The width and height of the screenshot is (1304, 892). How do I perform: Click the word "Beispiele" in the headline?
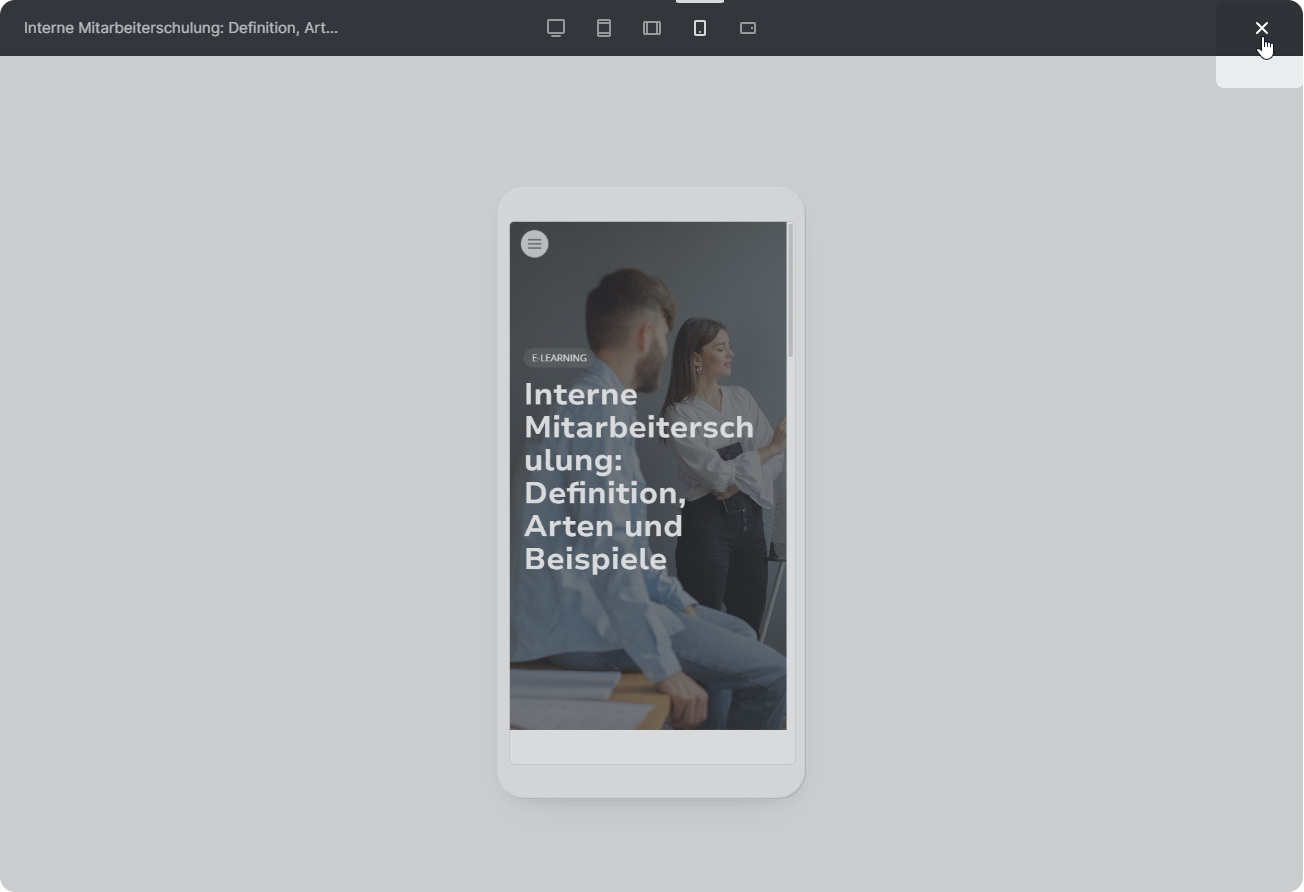[595, 559]
